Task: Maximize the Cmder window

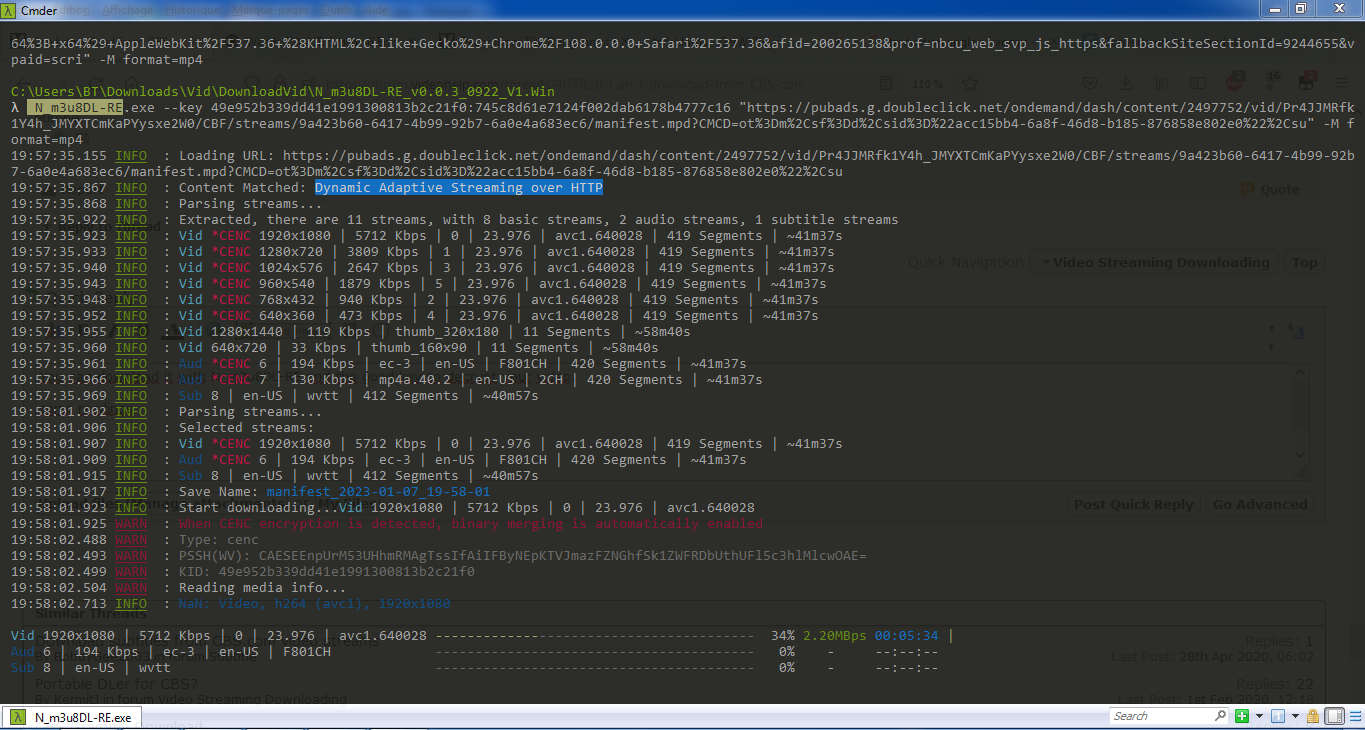Action: [x=1301, y=9]
